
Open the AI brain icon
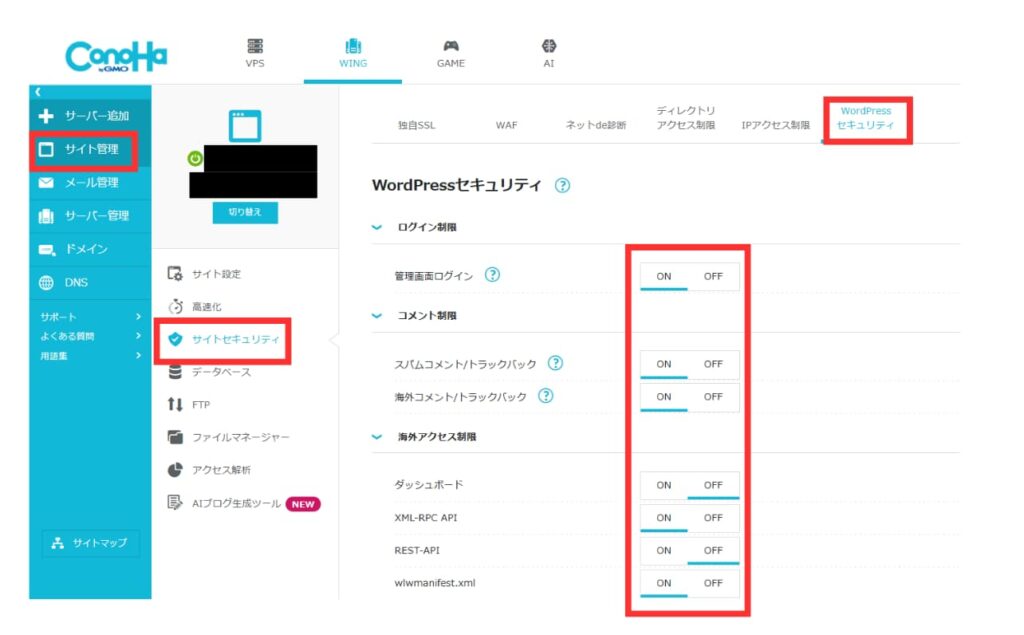coord(549,46)
